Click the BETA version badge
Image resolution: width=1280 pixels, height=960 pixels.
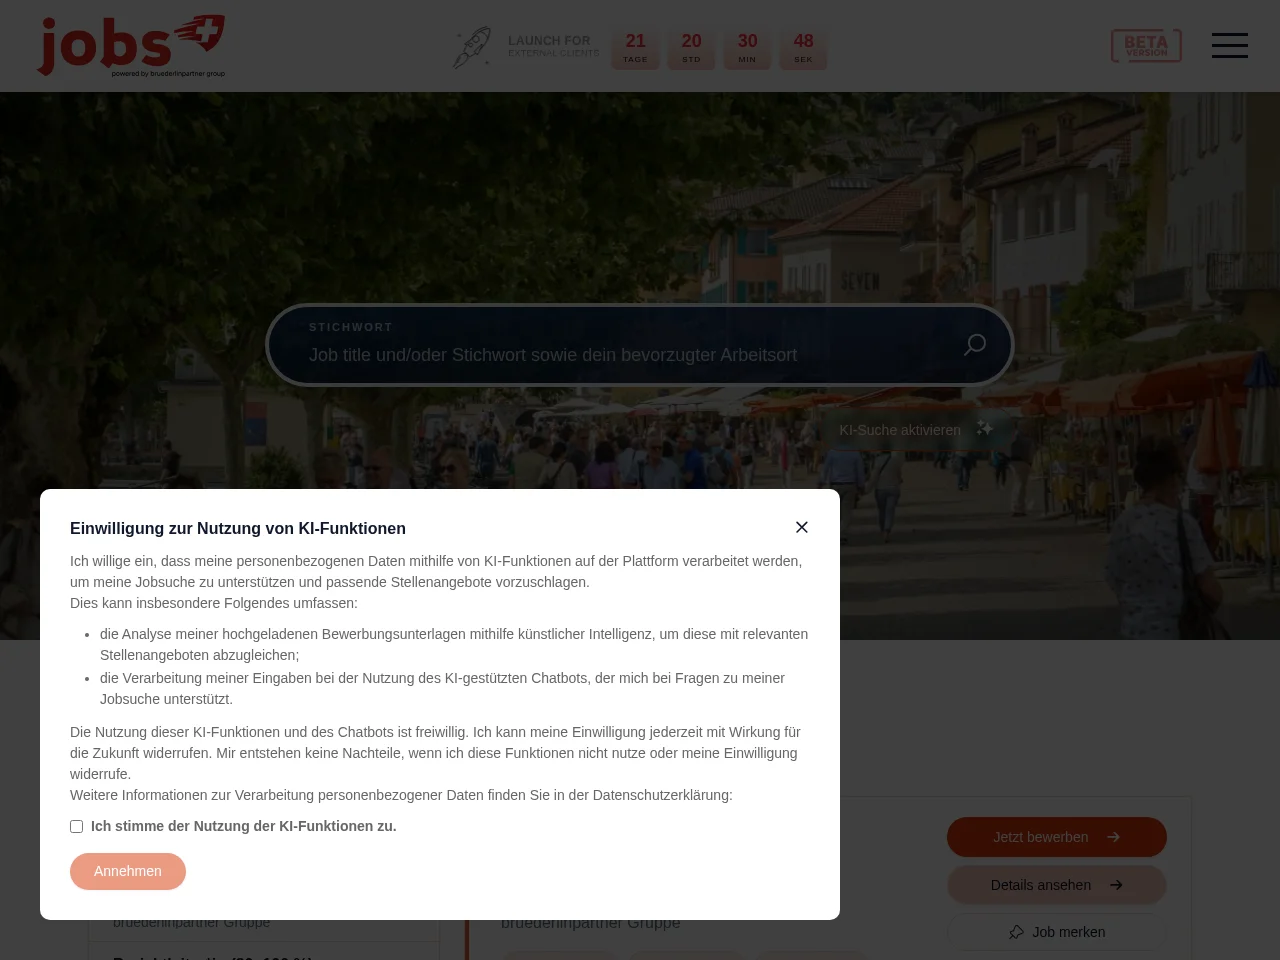tap(1146, 45)
